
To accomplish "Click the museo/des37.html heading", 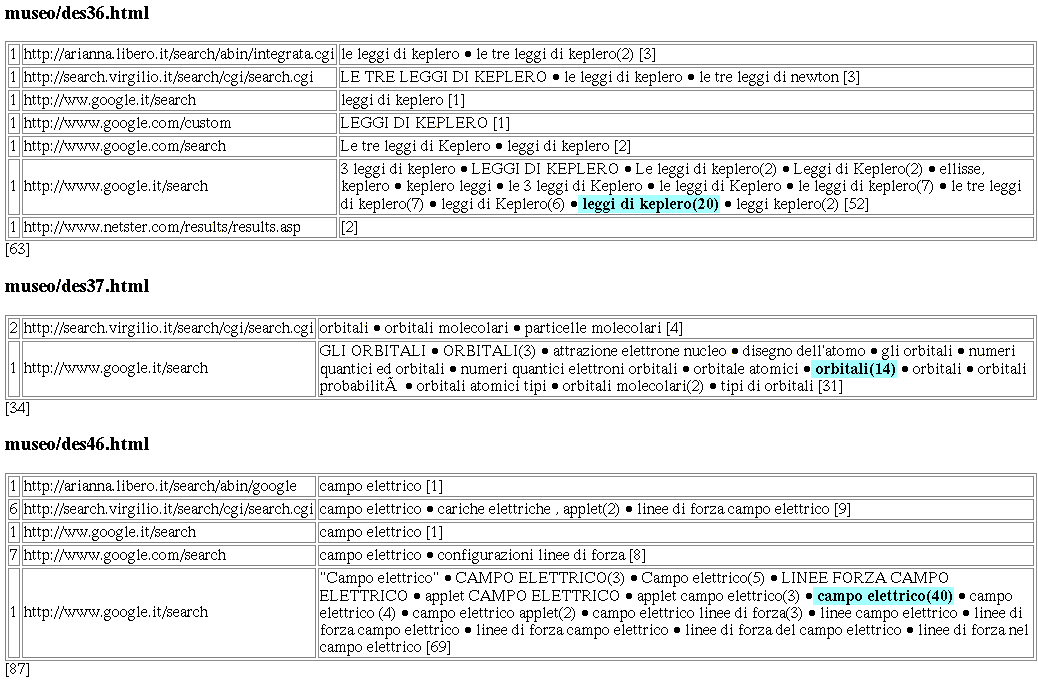I will 77,286.
